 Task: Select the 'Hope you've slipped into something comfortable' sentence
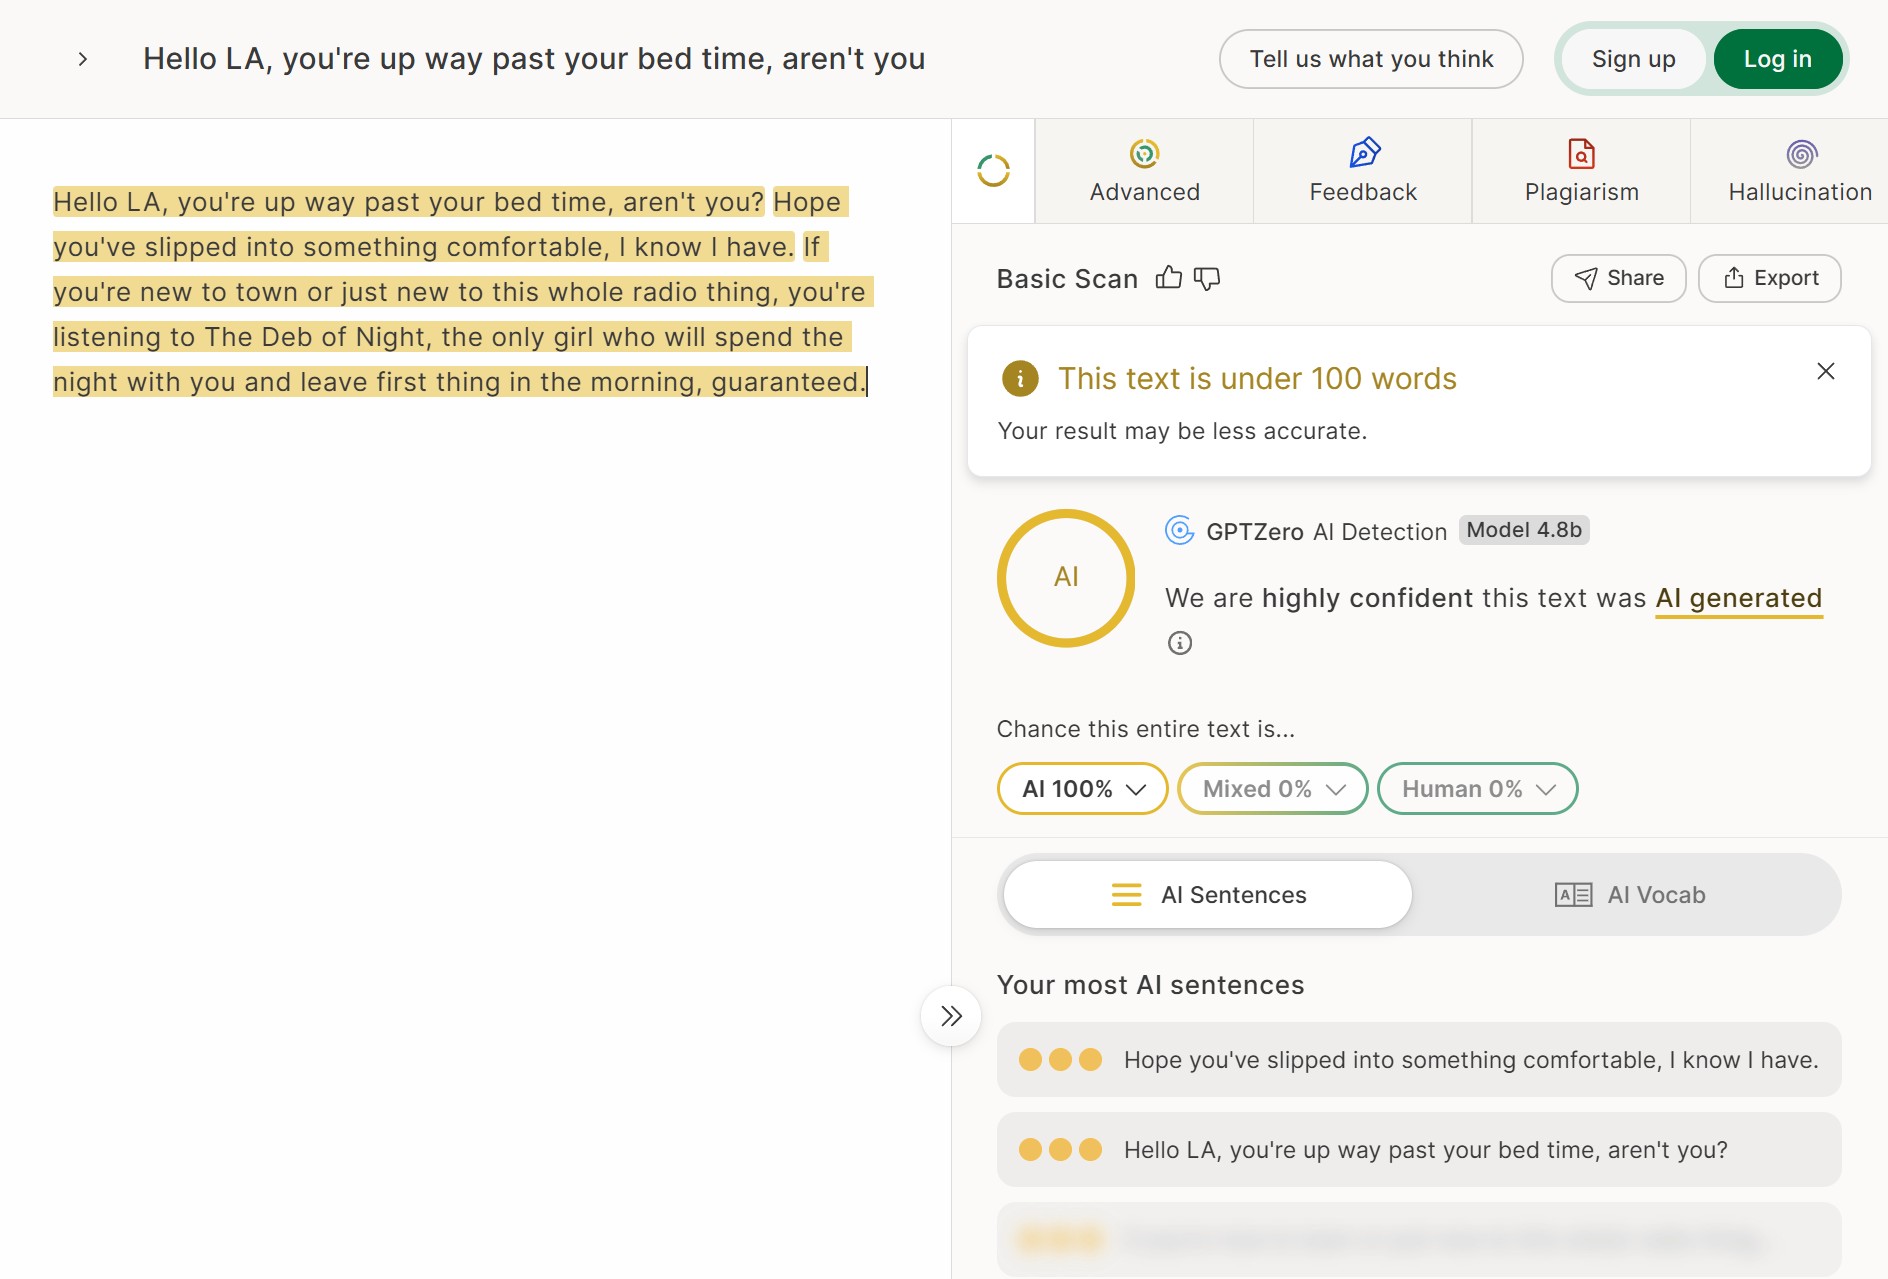tap(1419, 1060)
